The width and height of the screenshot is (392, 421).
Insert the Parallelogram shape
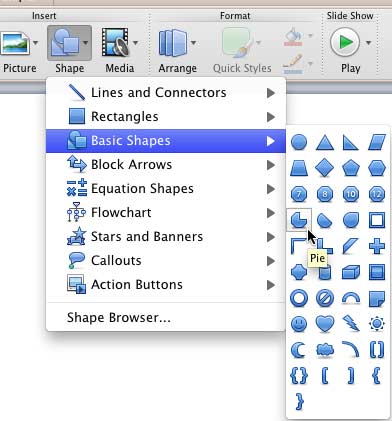click(377, 142)
